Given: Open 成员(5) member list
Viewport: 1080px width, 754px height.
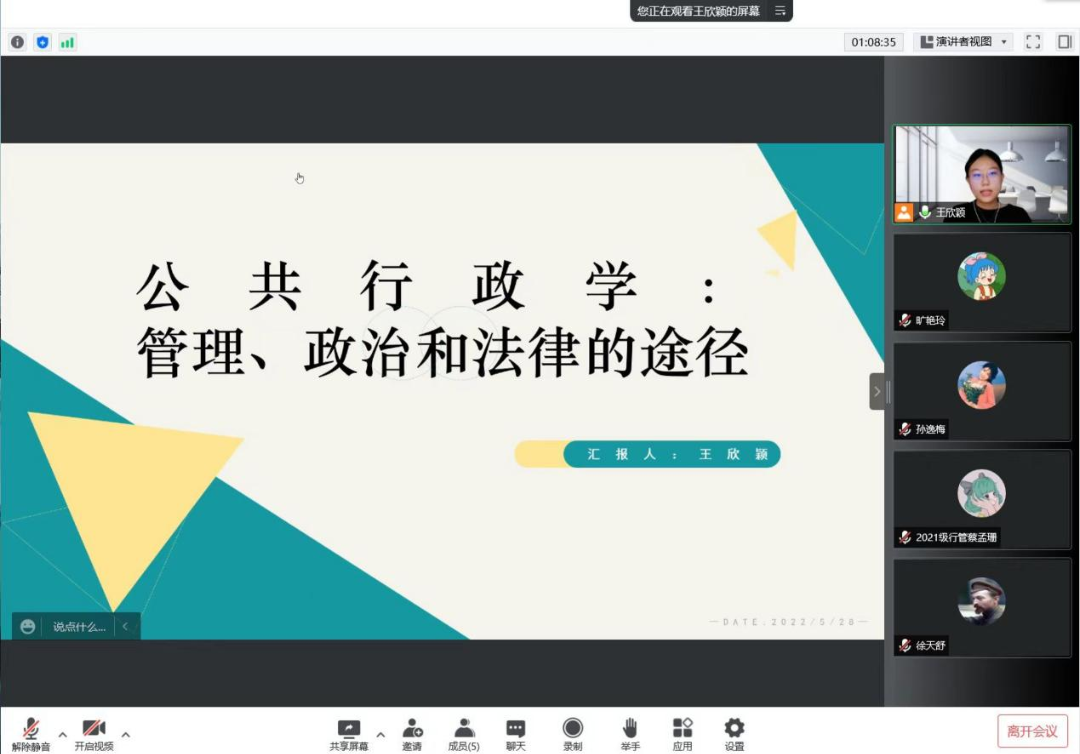Looking at the screenshot, I should coord(463,732).
